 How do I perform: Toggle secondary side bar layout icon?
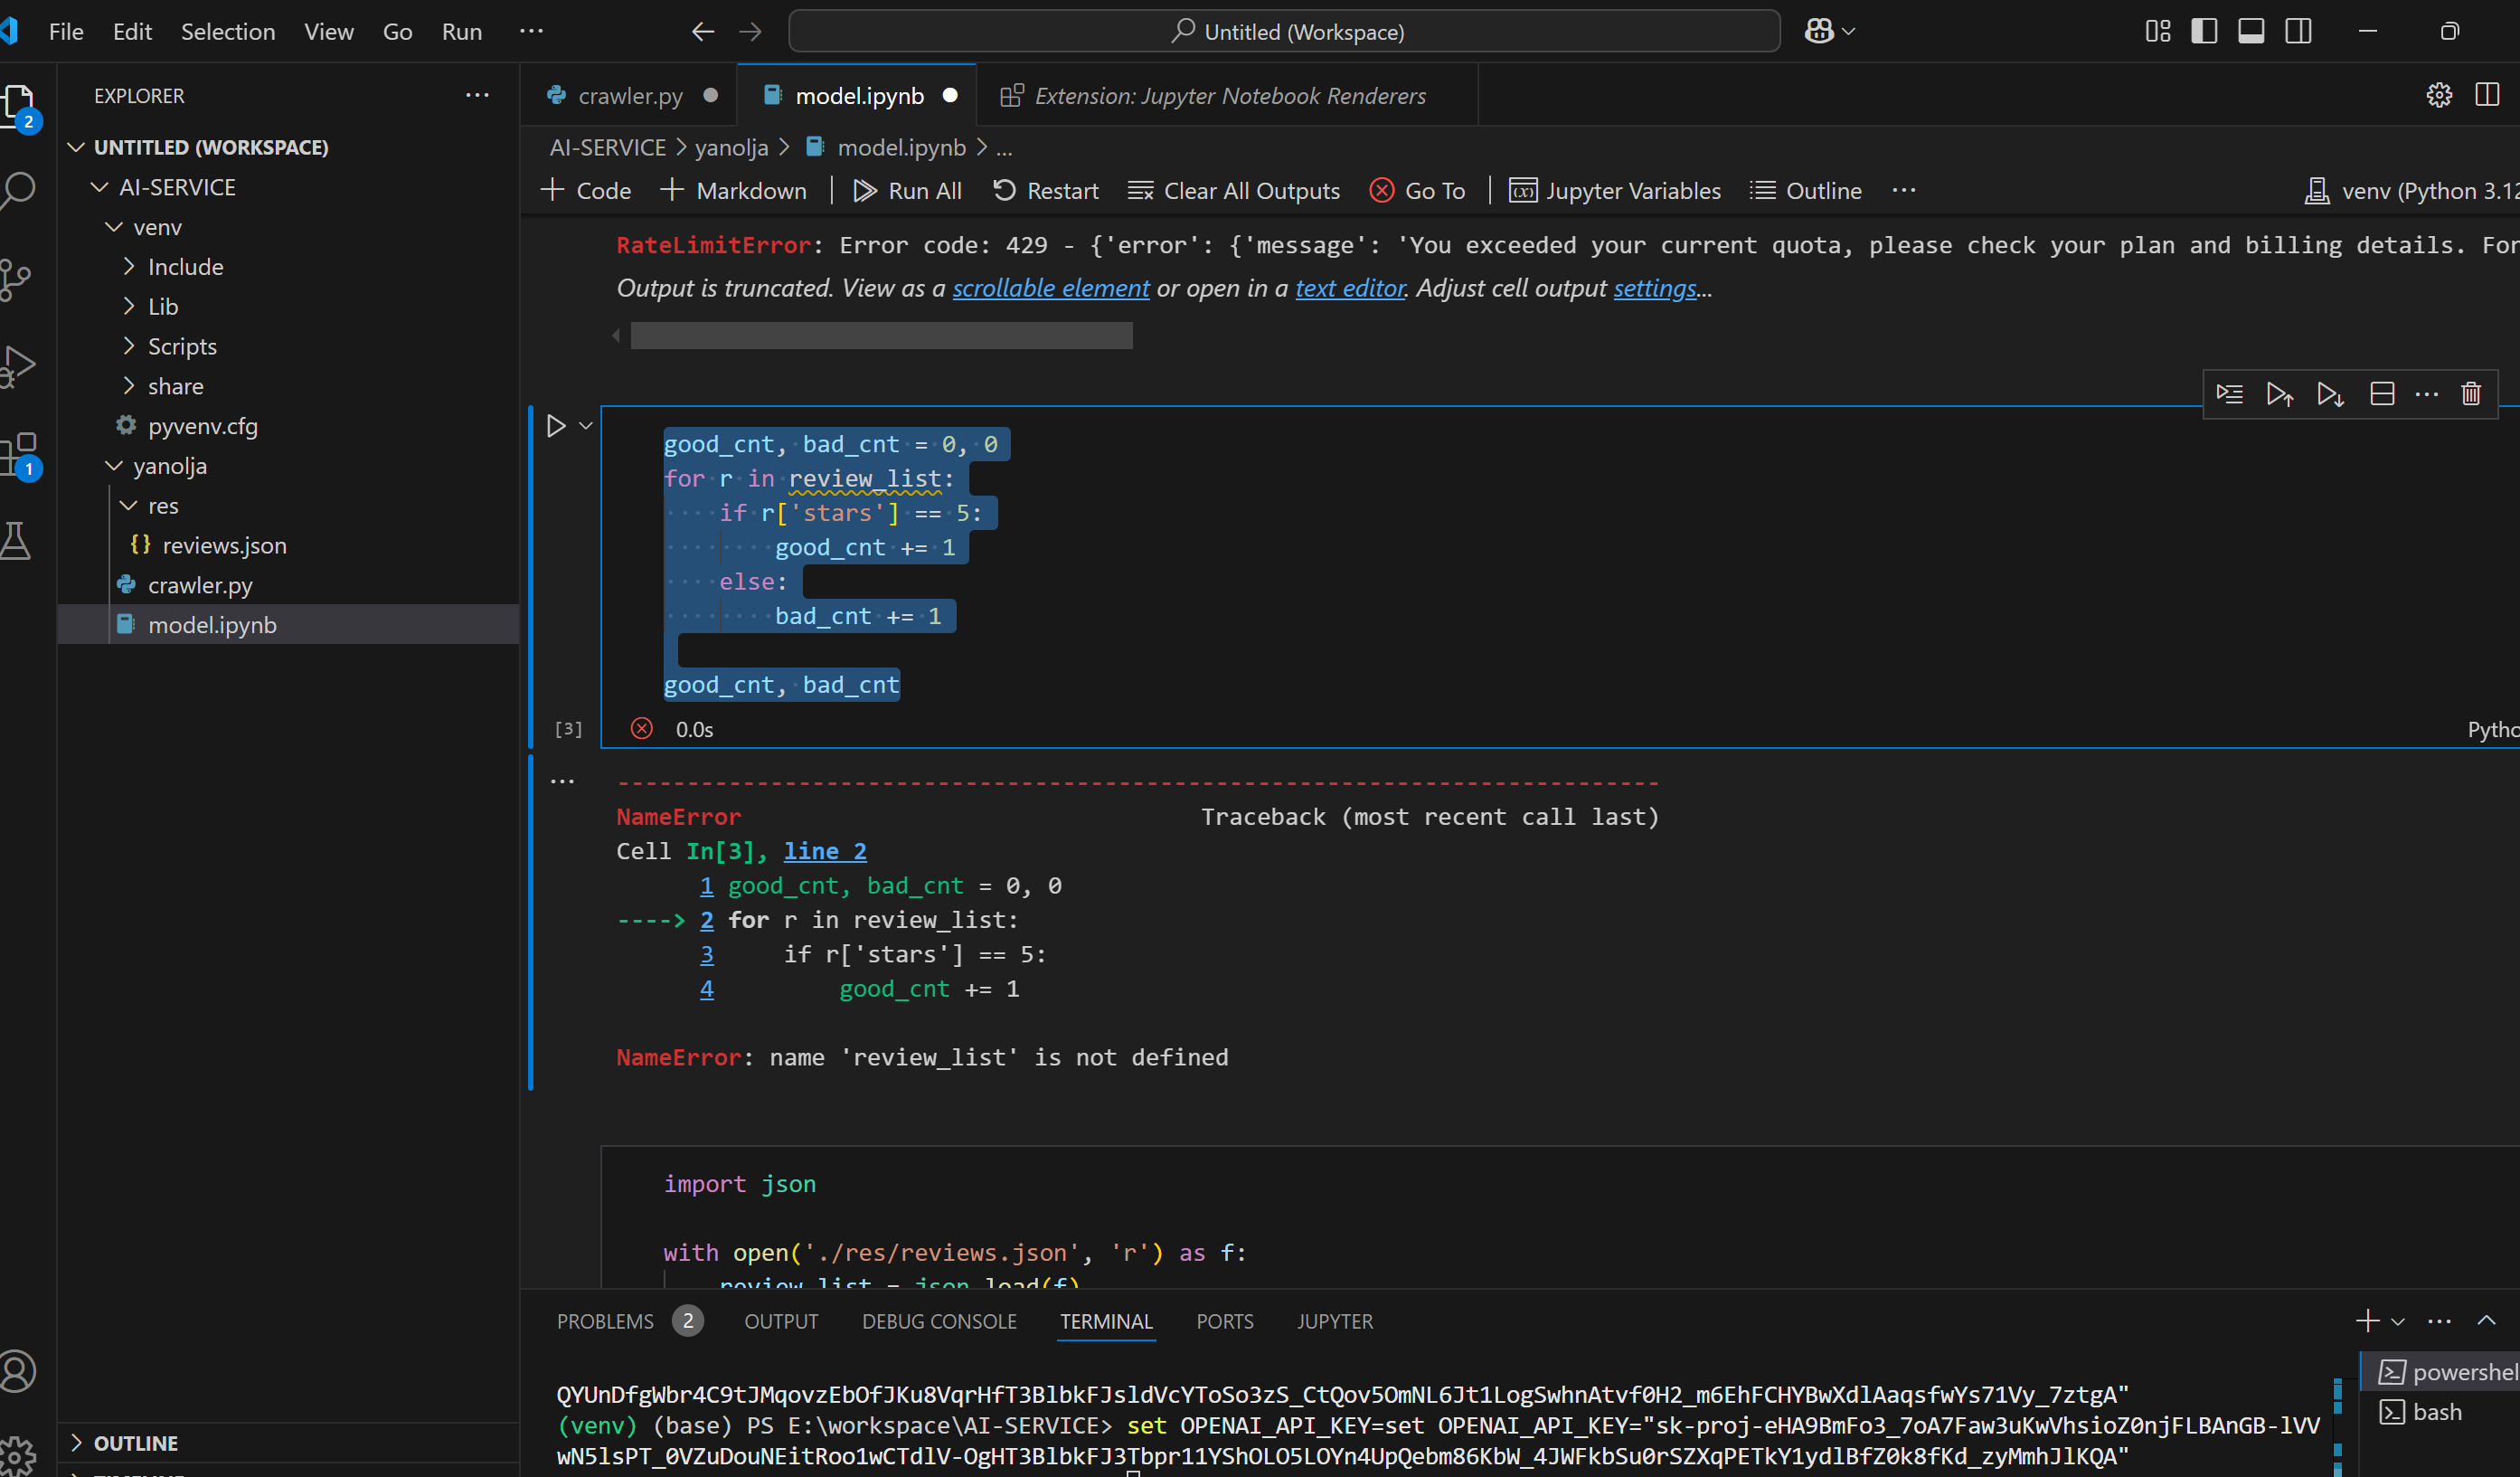[2298, 31]
